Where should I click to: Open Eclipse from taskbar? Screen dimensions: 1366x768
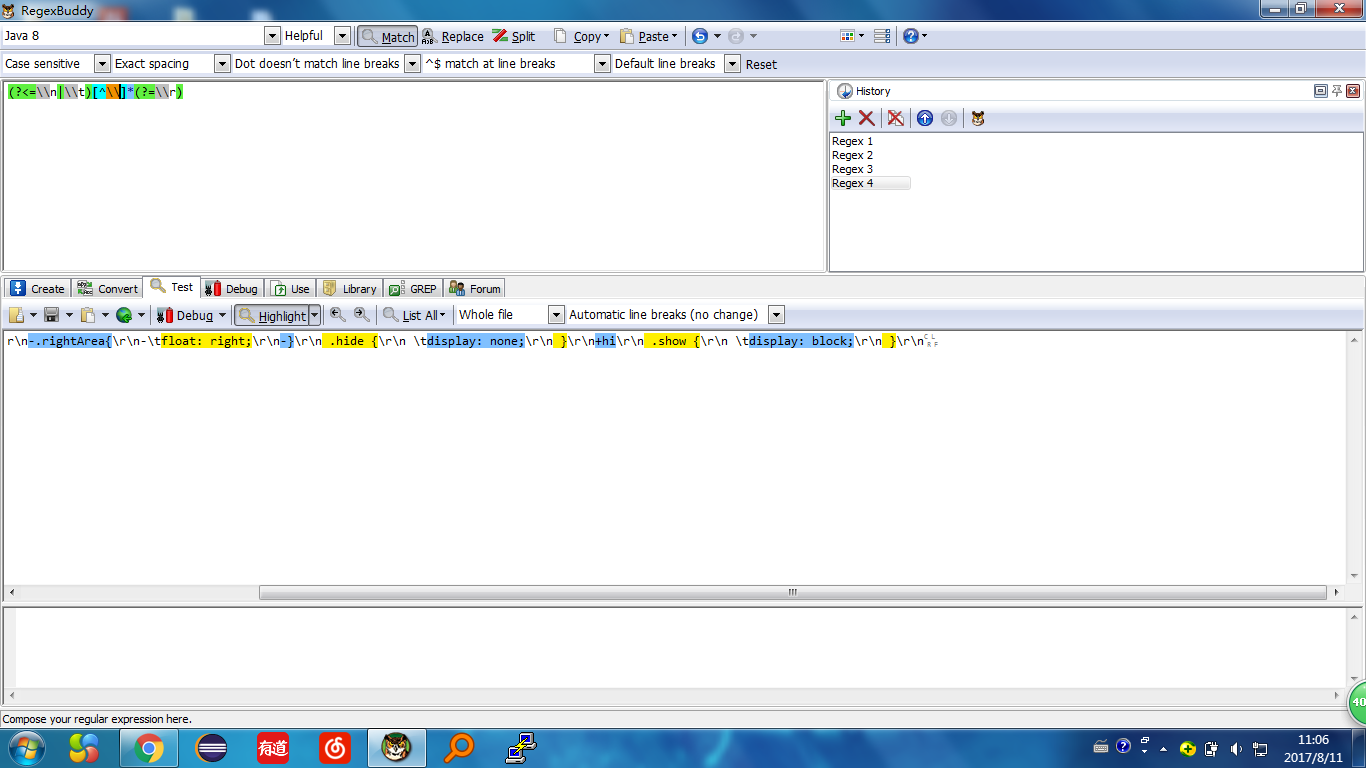212,747
